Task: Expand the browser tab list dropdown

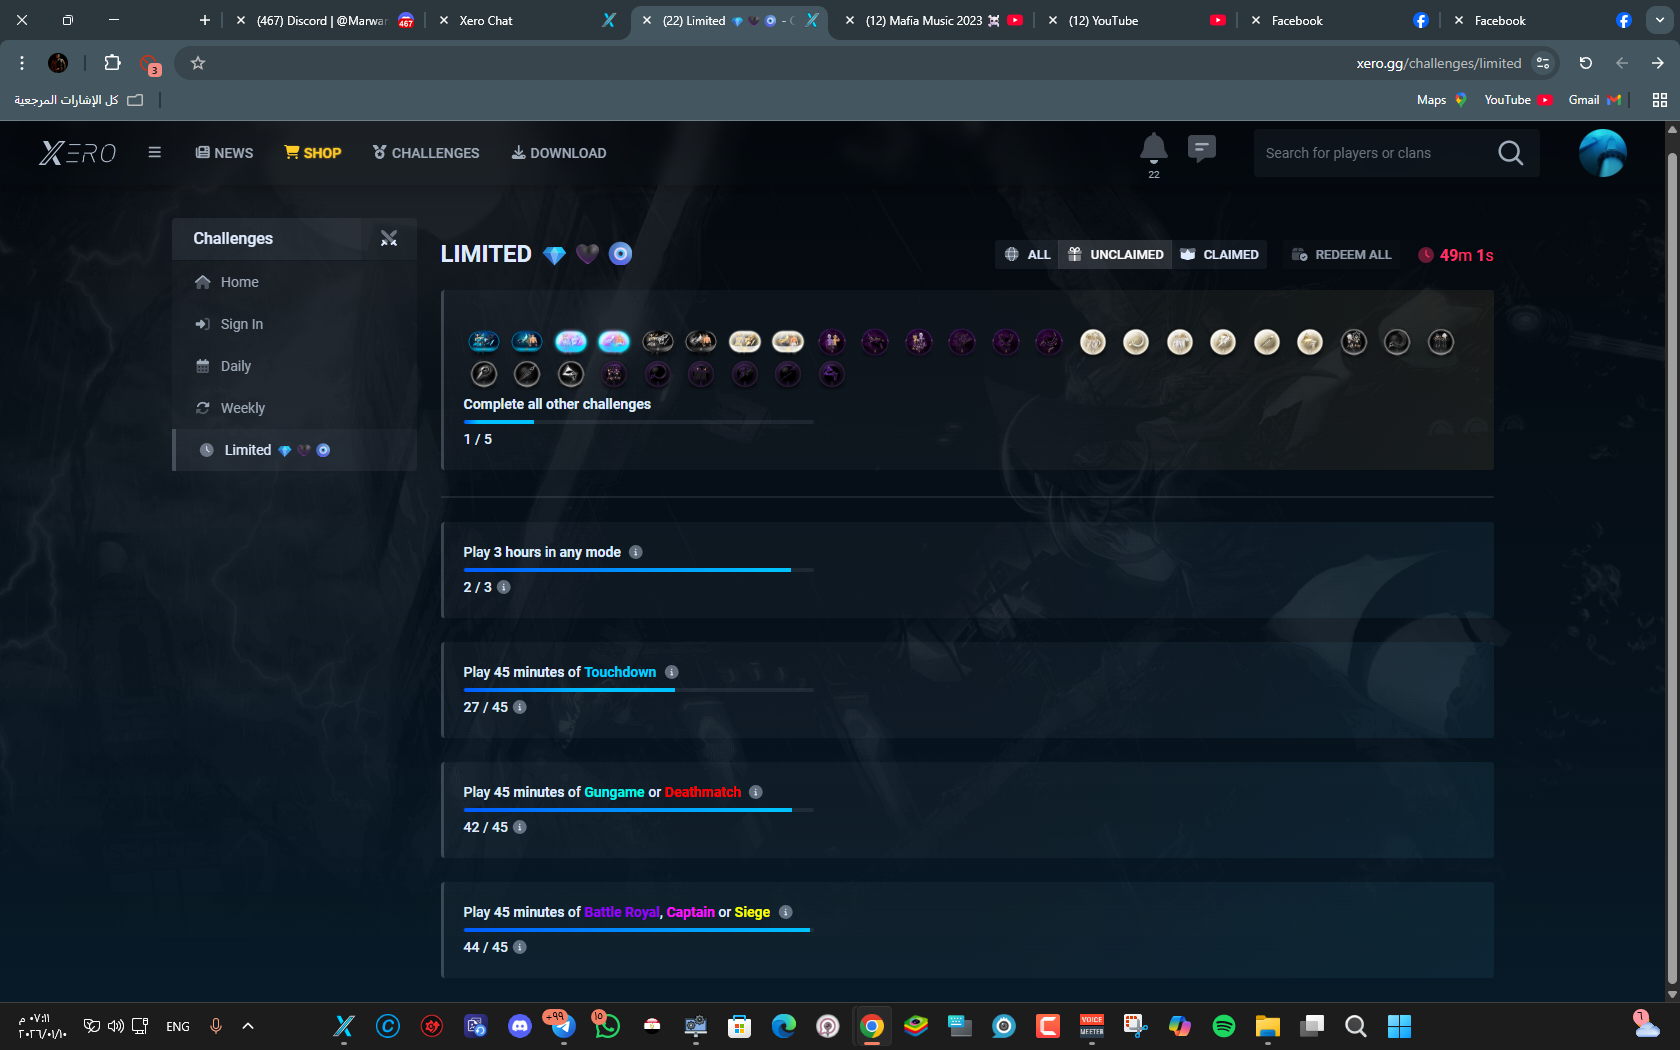Action: (1660, 20)
